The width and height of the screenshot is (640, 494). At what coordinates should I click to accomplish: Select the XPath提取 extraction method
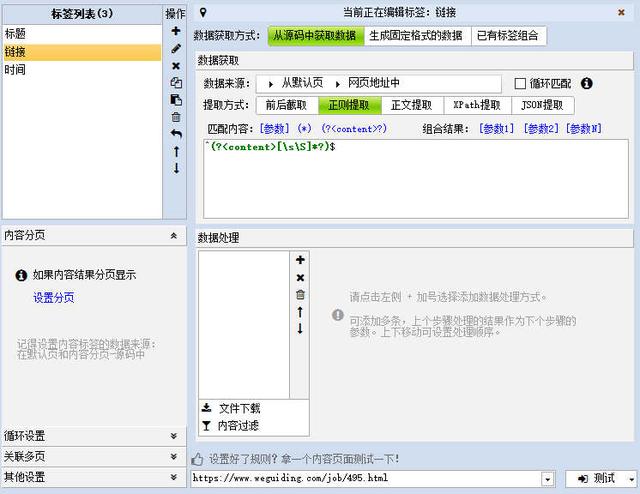[476, 105]
